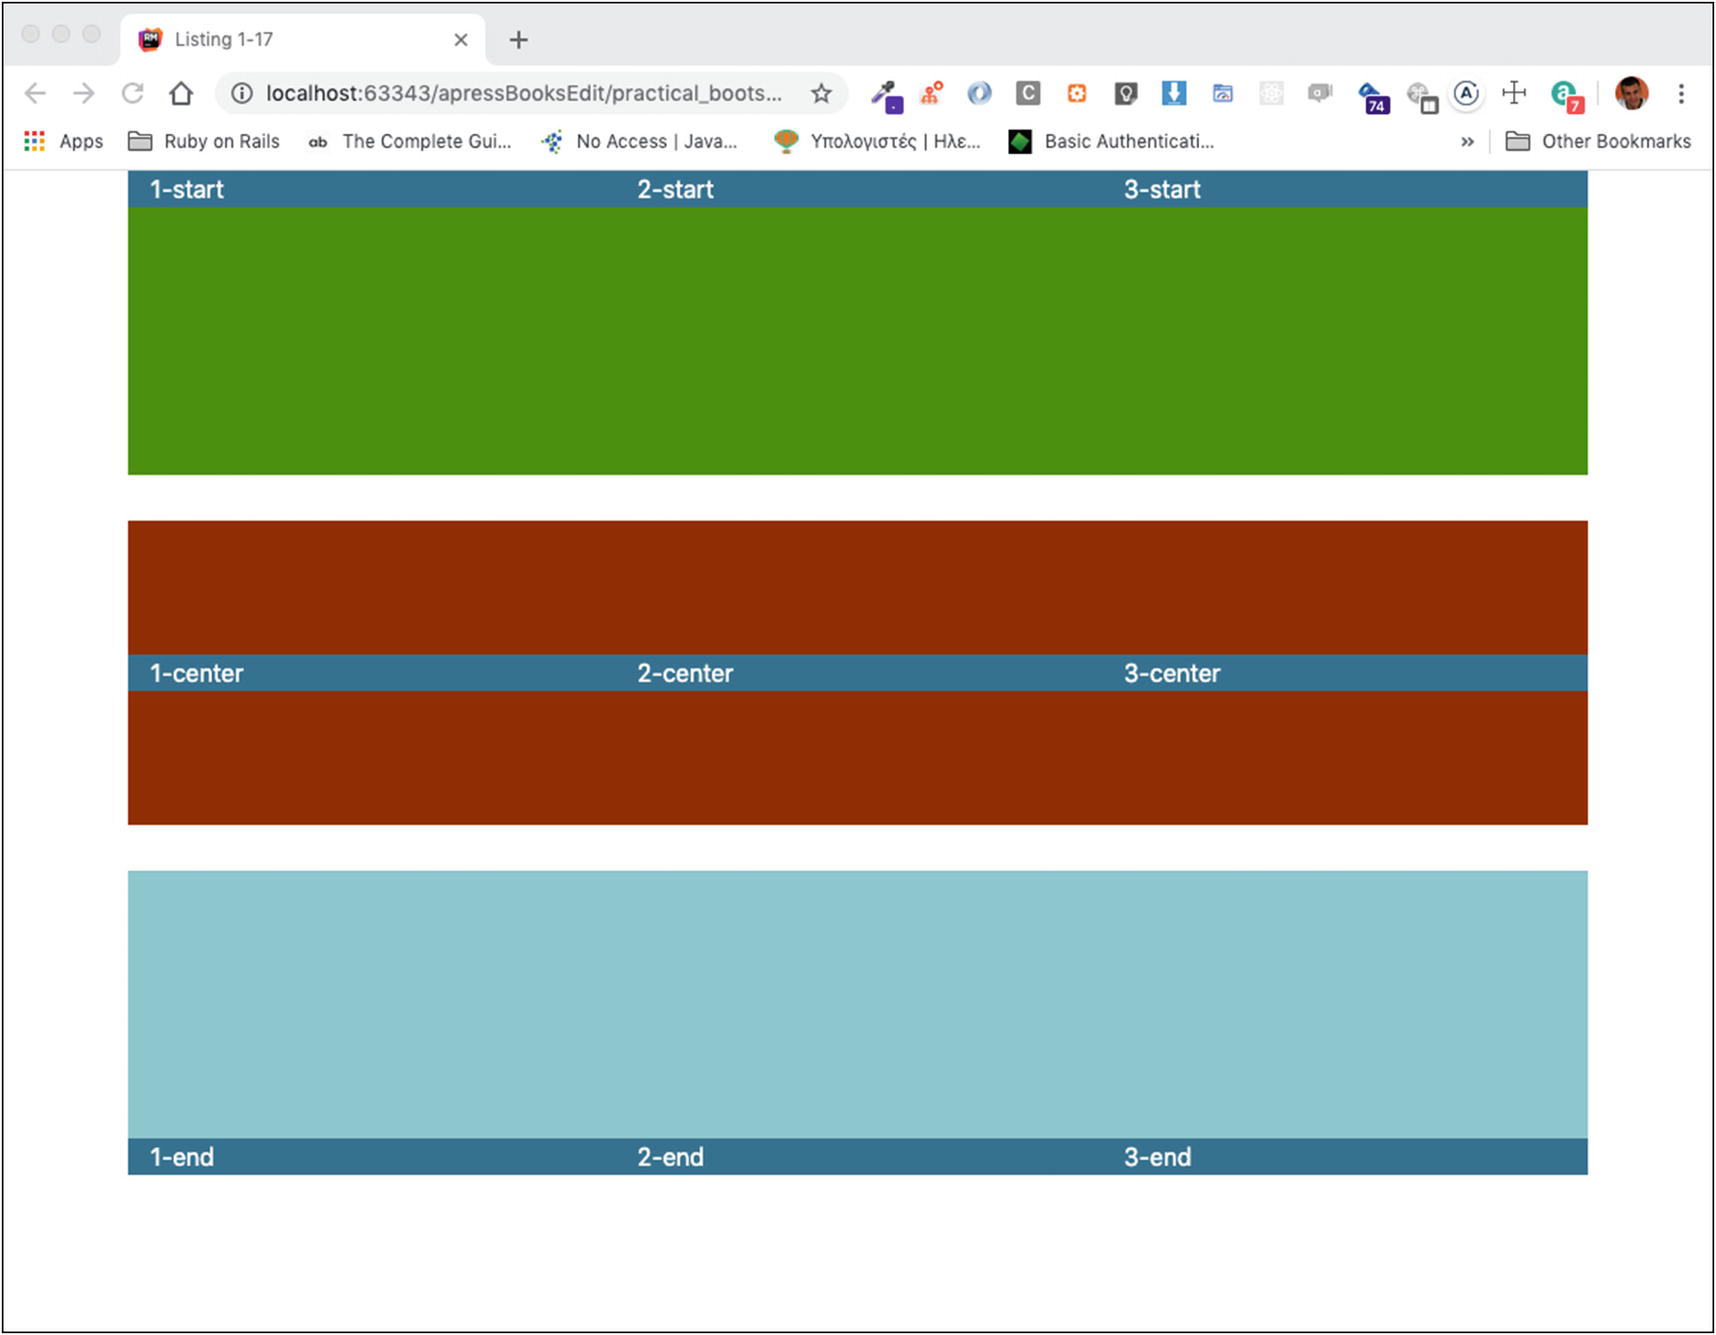Open the crosshair ruler extension

(x=1514, y=93)
